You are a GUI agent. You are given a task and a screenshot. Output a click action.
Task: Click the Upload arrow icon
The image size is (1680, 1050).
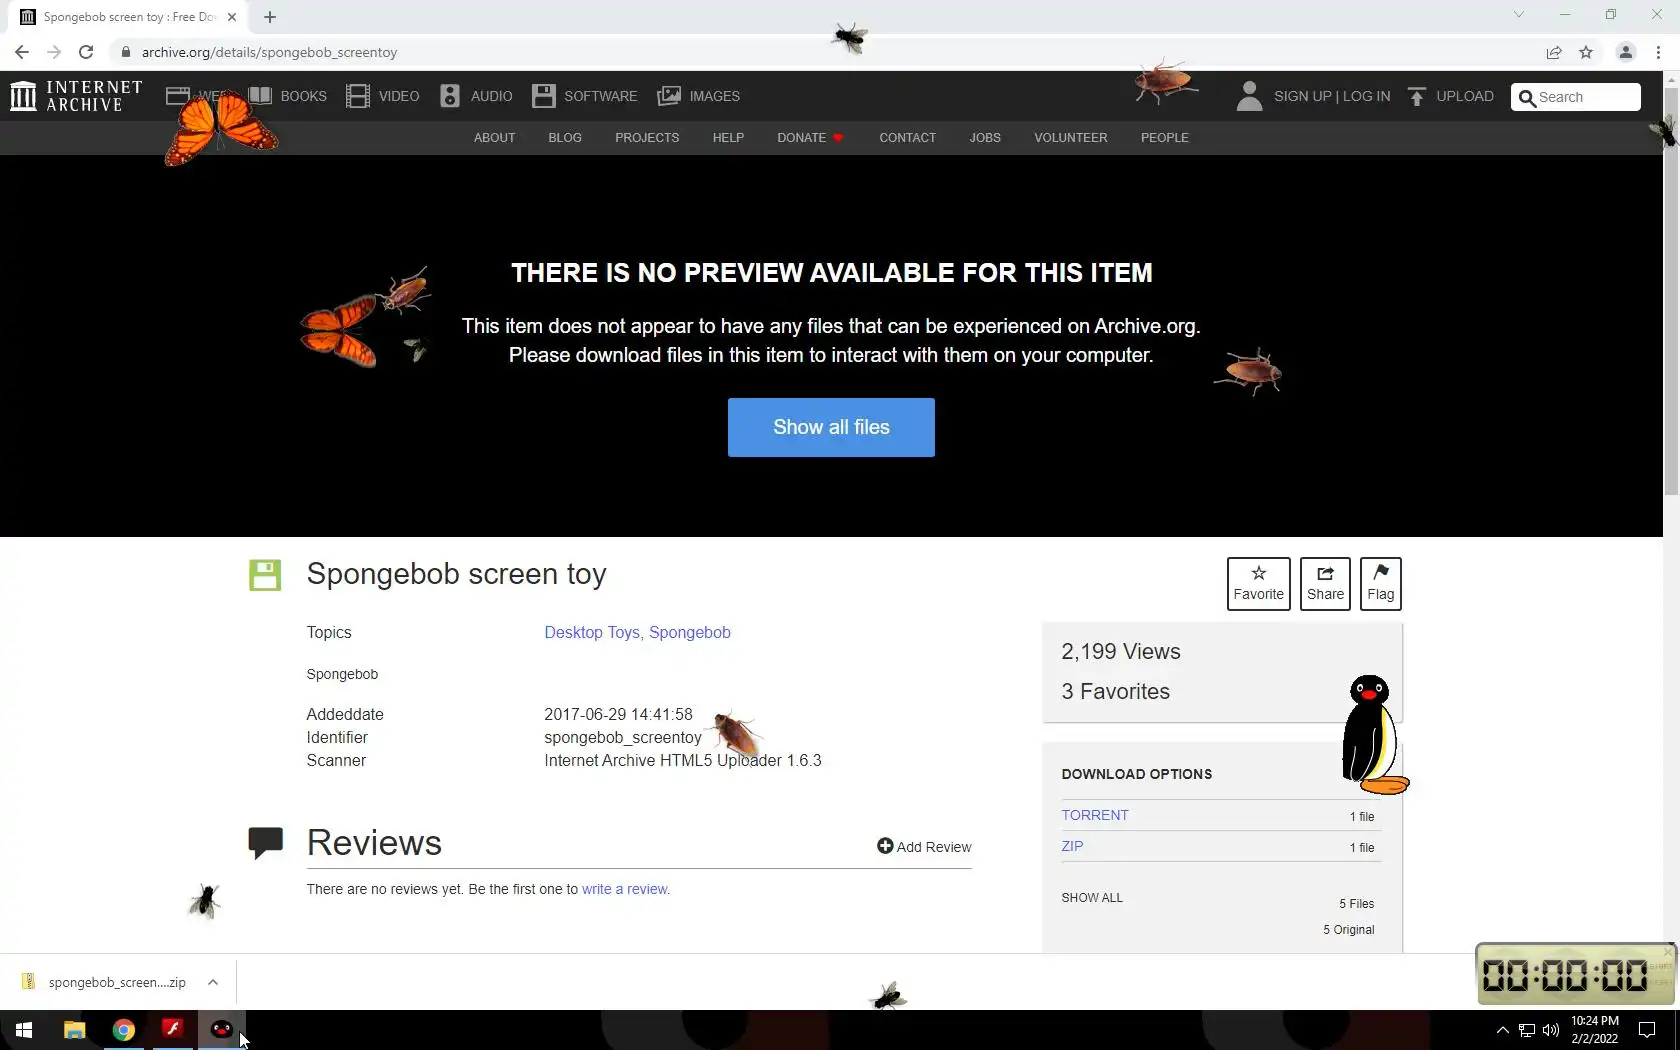coord(1417,96)
